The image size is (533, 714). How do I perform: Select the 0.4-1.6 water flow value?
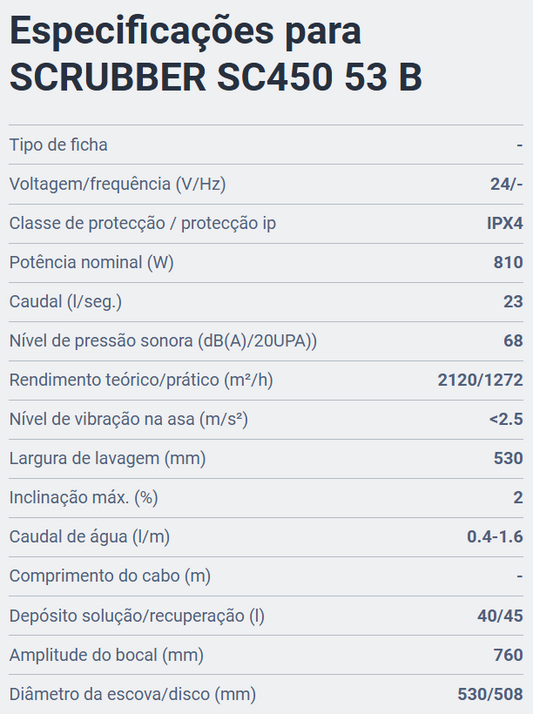[x=495, y=536]
